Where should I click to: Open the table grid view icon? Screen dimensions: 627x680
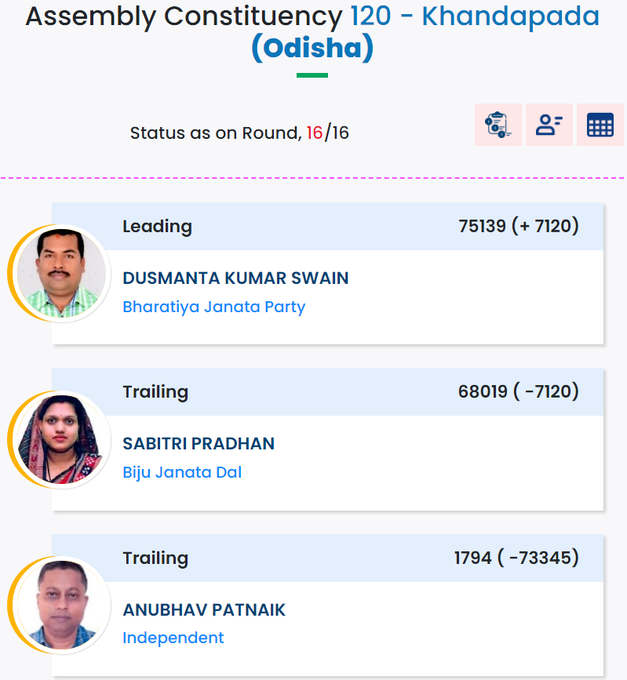(600, 125)
